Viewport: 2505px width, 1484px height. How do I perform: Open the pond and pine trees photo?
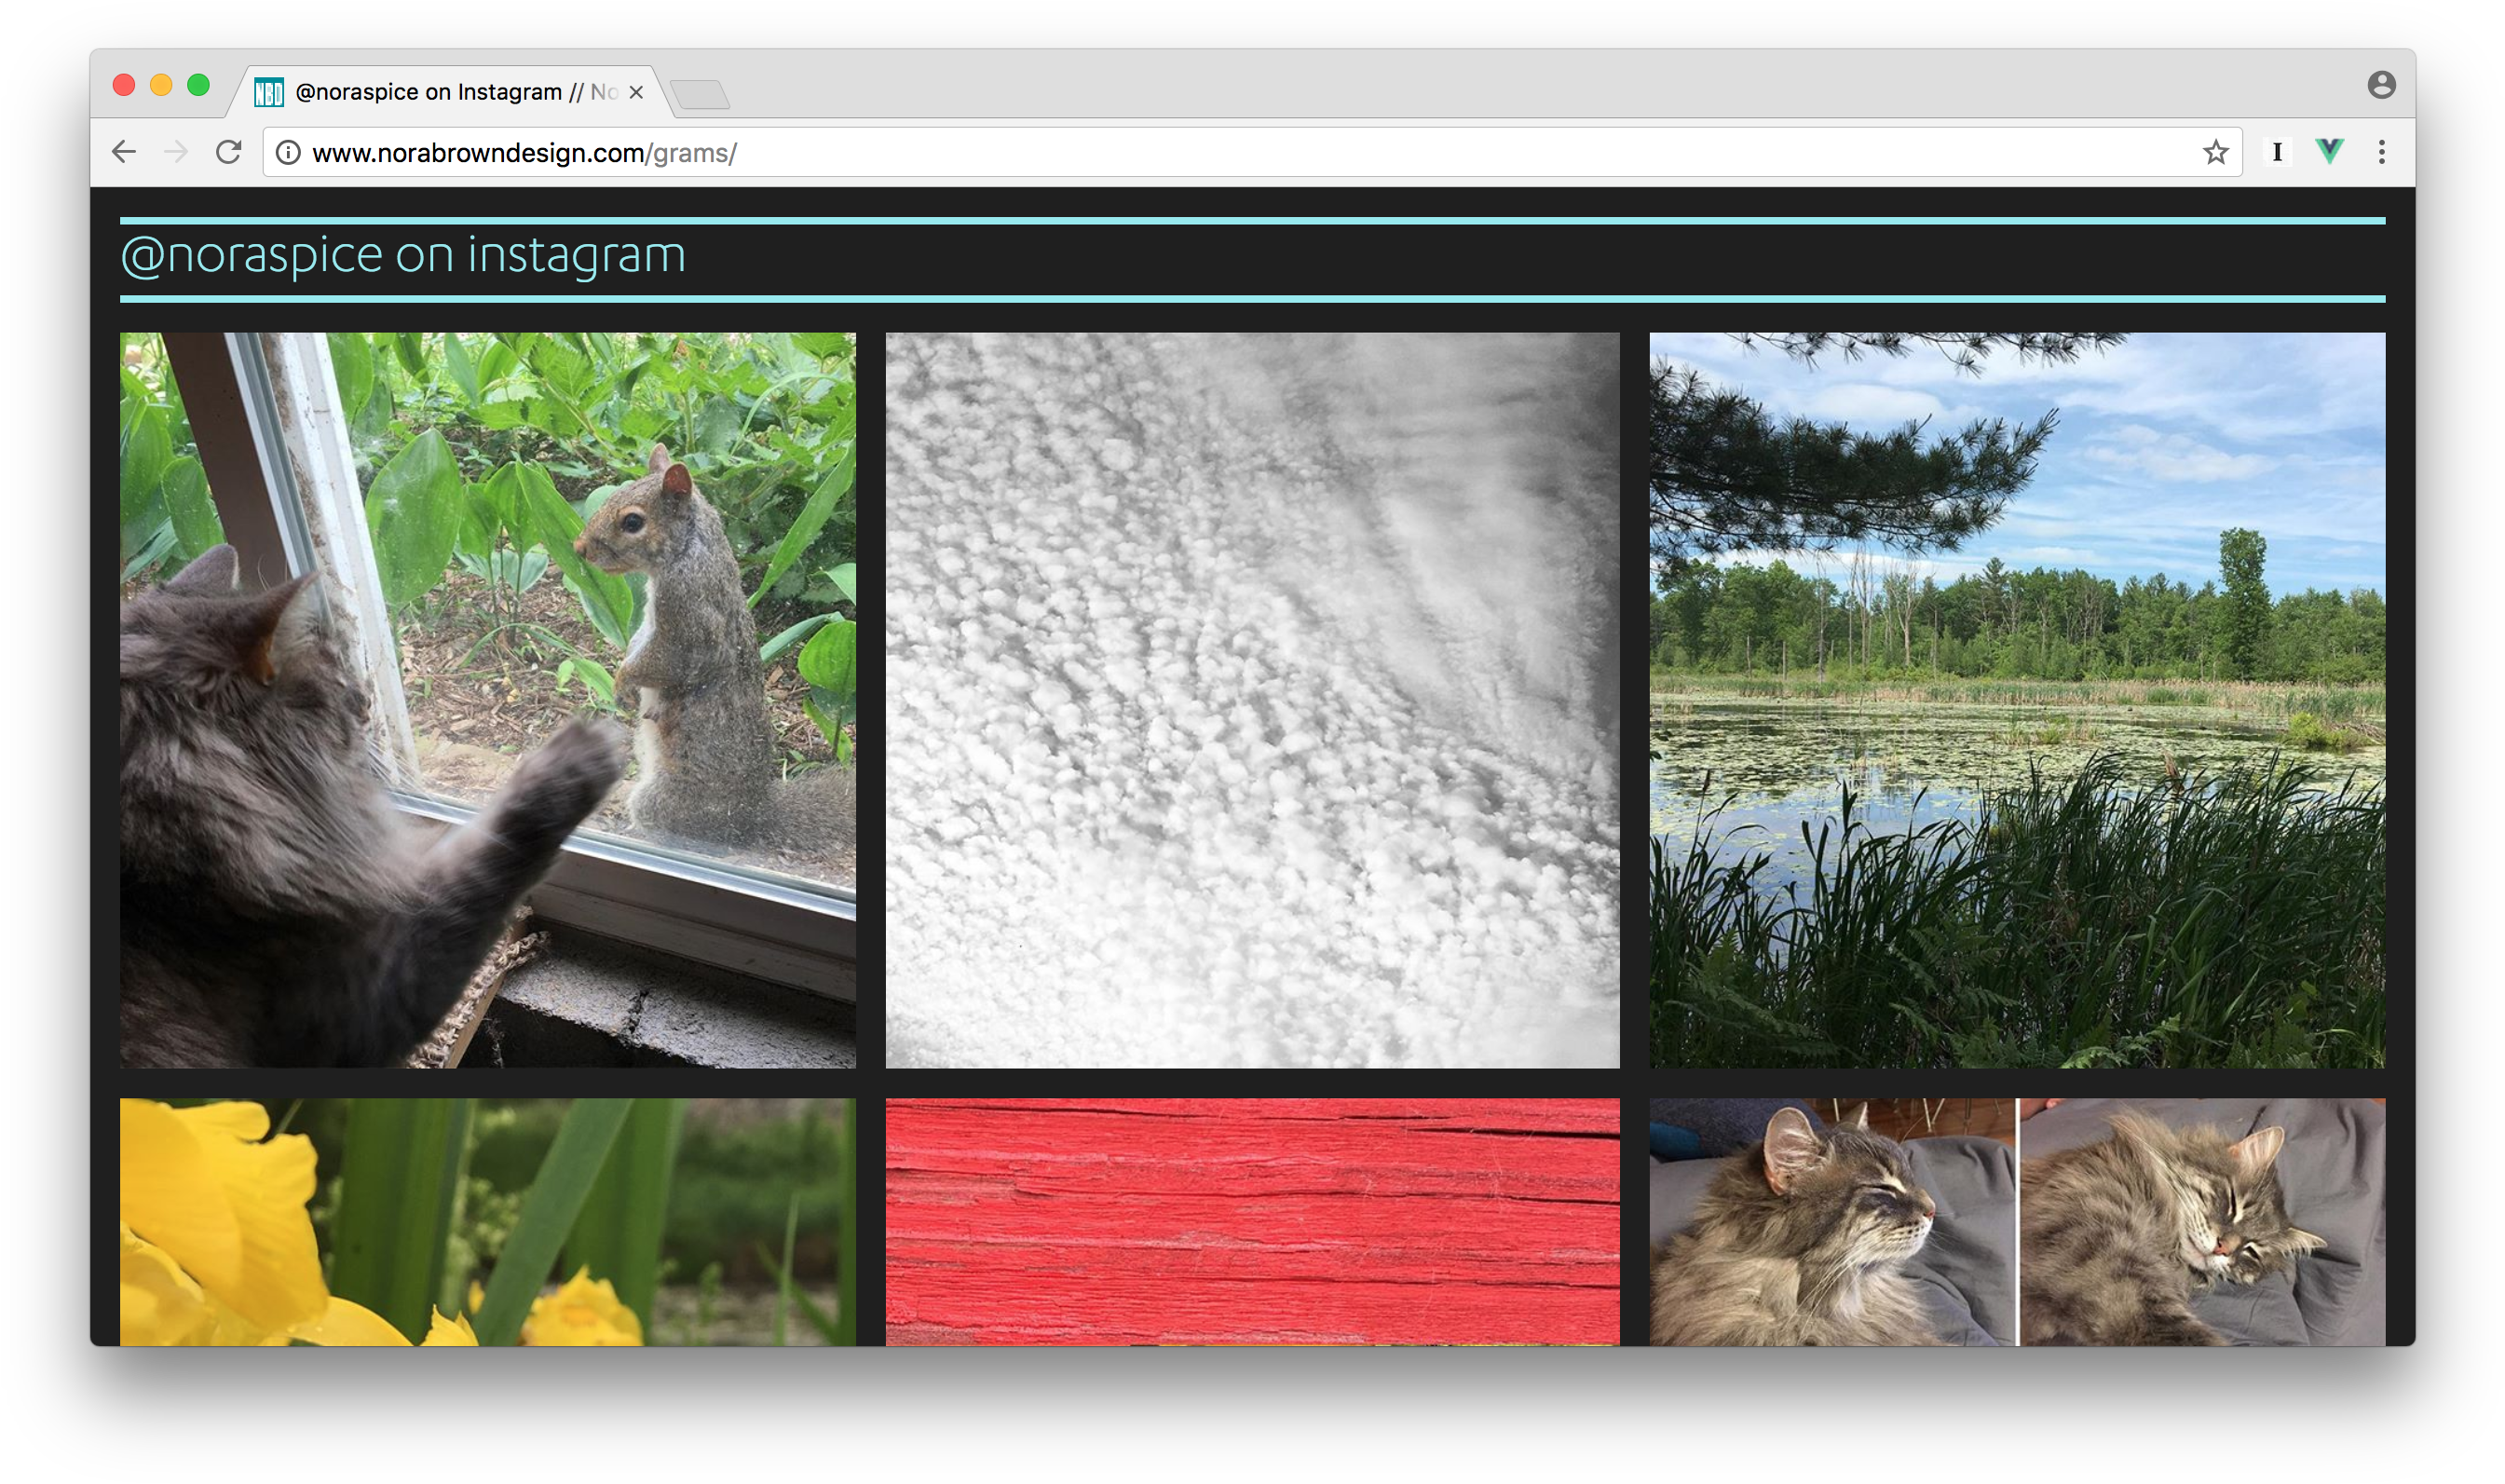point(2017,700)
